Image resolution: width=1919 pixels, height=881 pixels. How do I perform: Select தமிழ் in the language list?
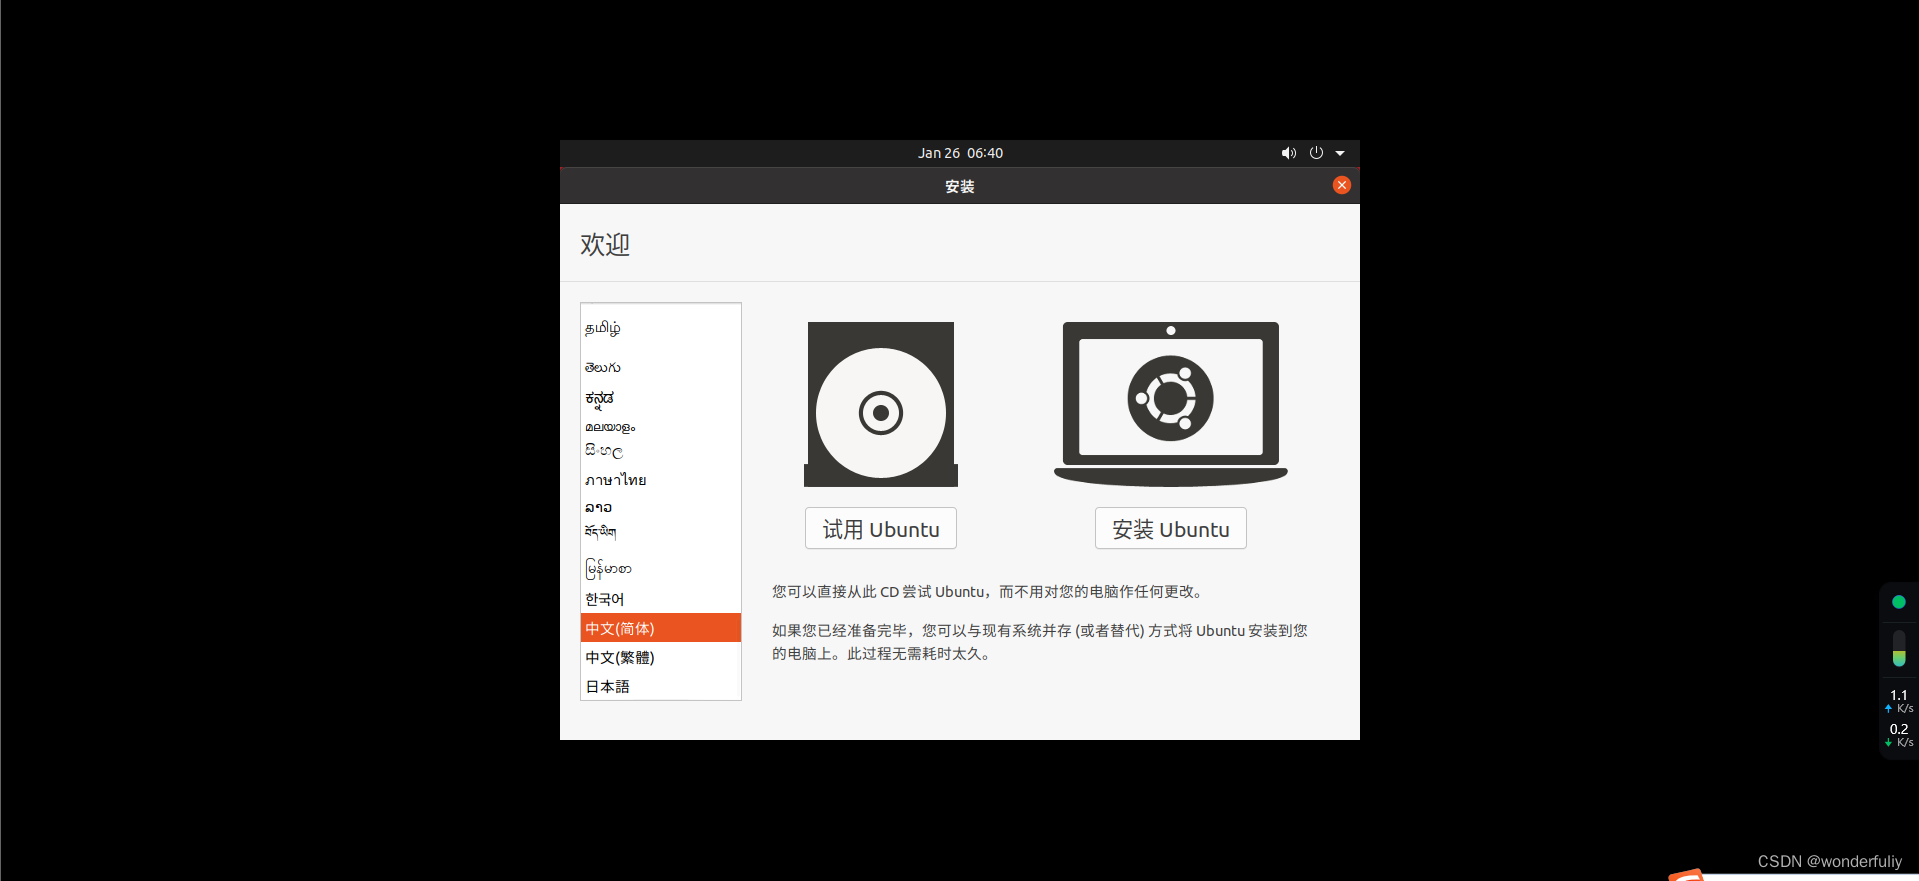pos(661,328)
